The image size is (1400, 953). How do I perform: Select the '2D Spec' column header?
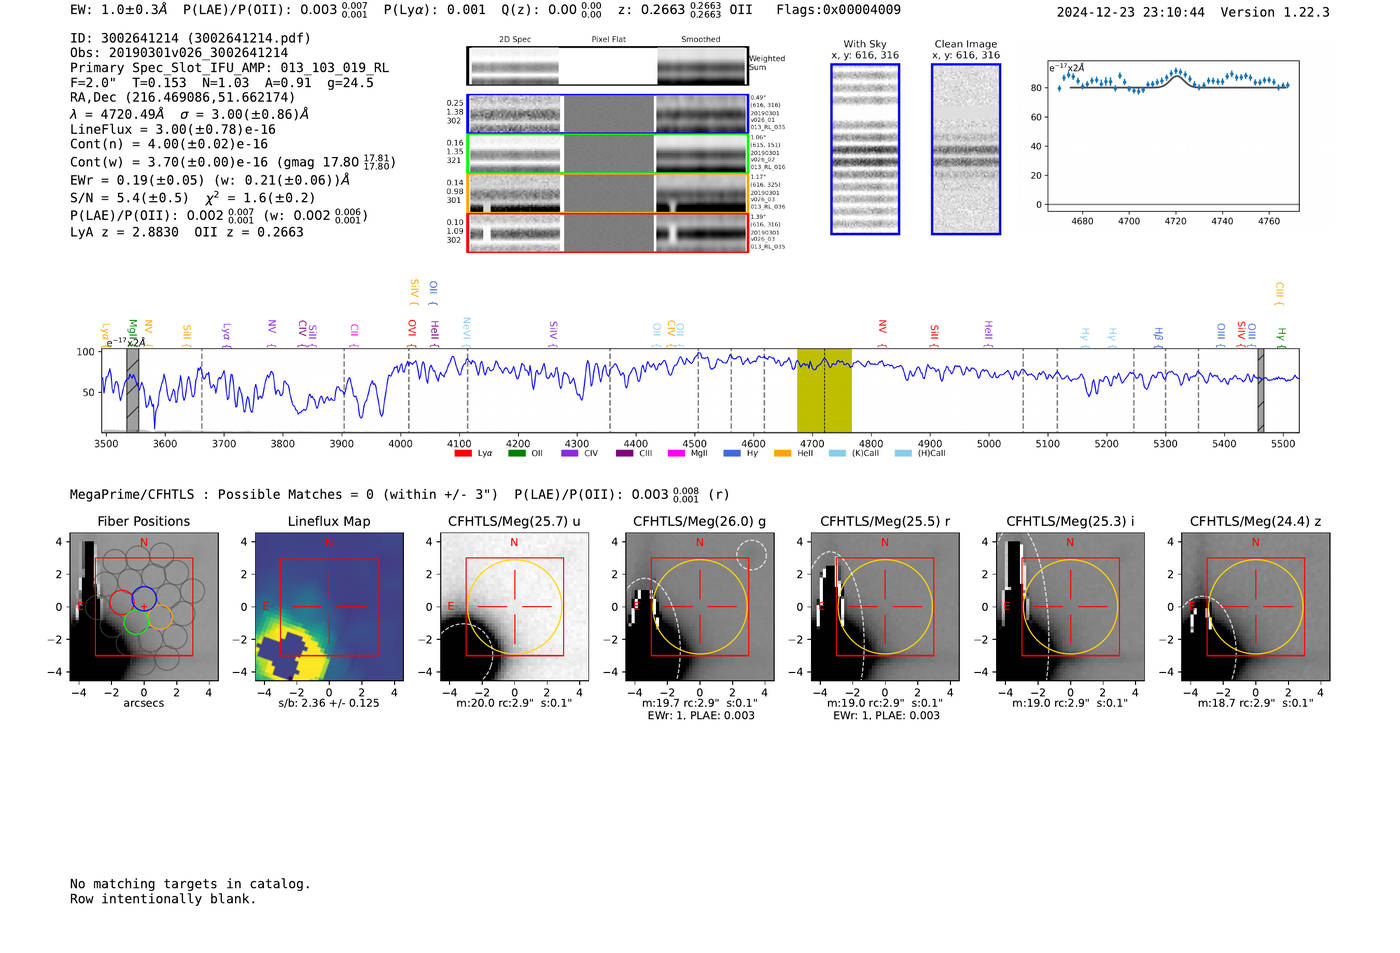pos(515,39)
